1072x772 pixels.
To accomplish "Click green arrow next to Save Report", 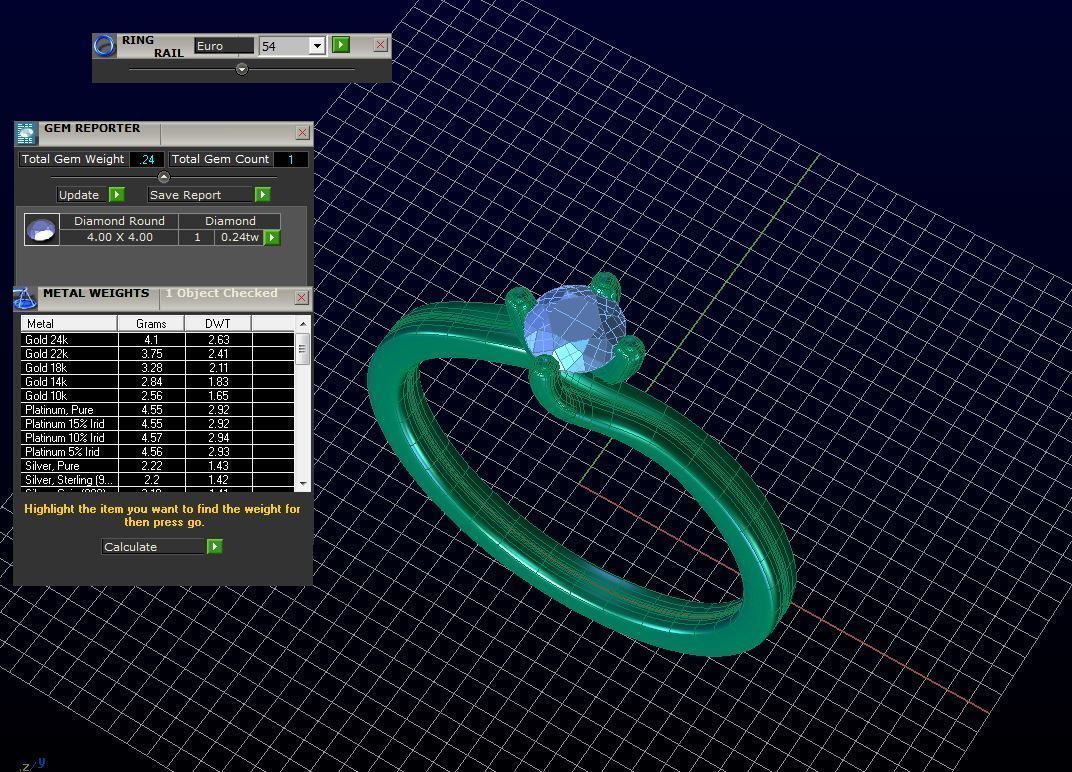I will coord(263,195).
